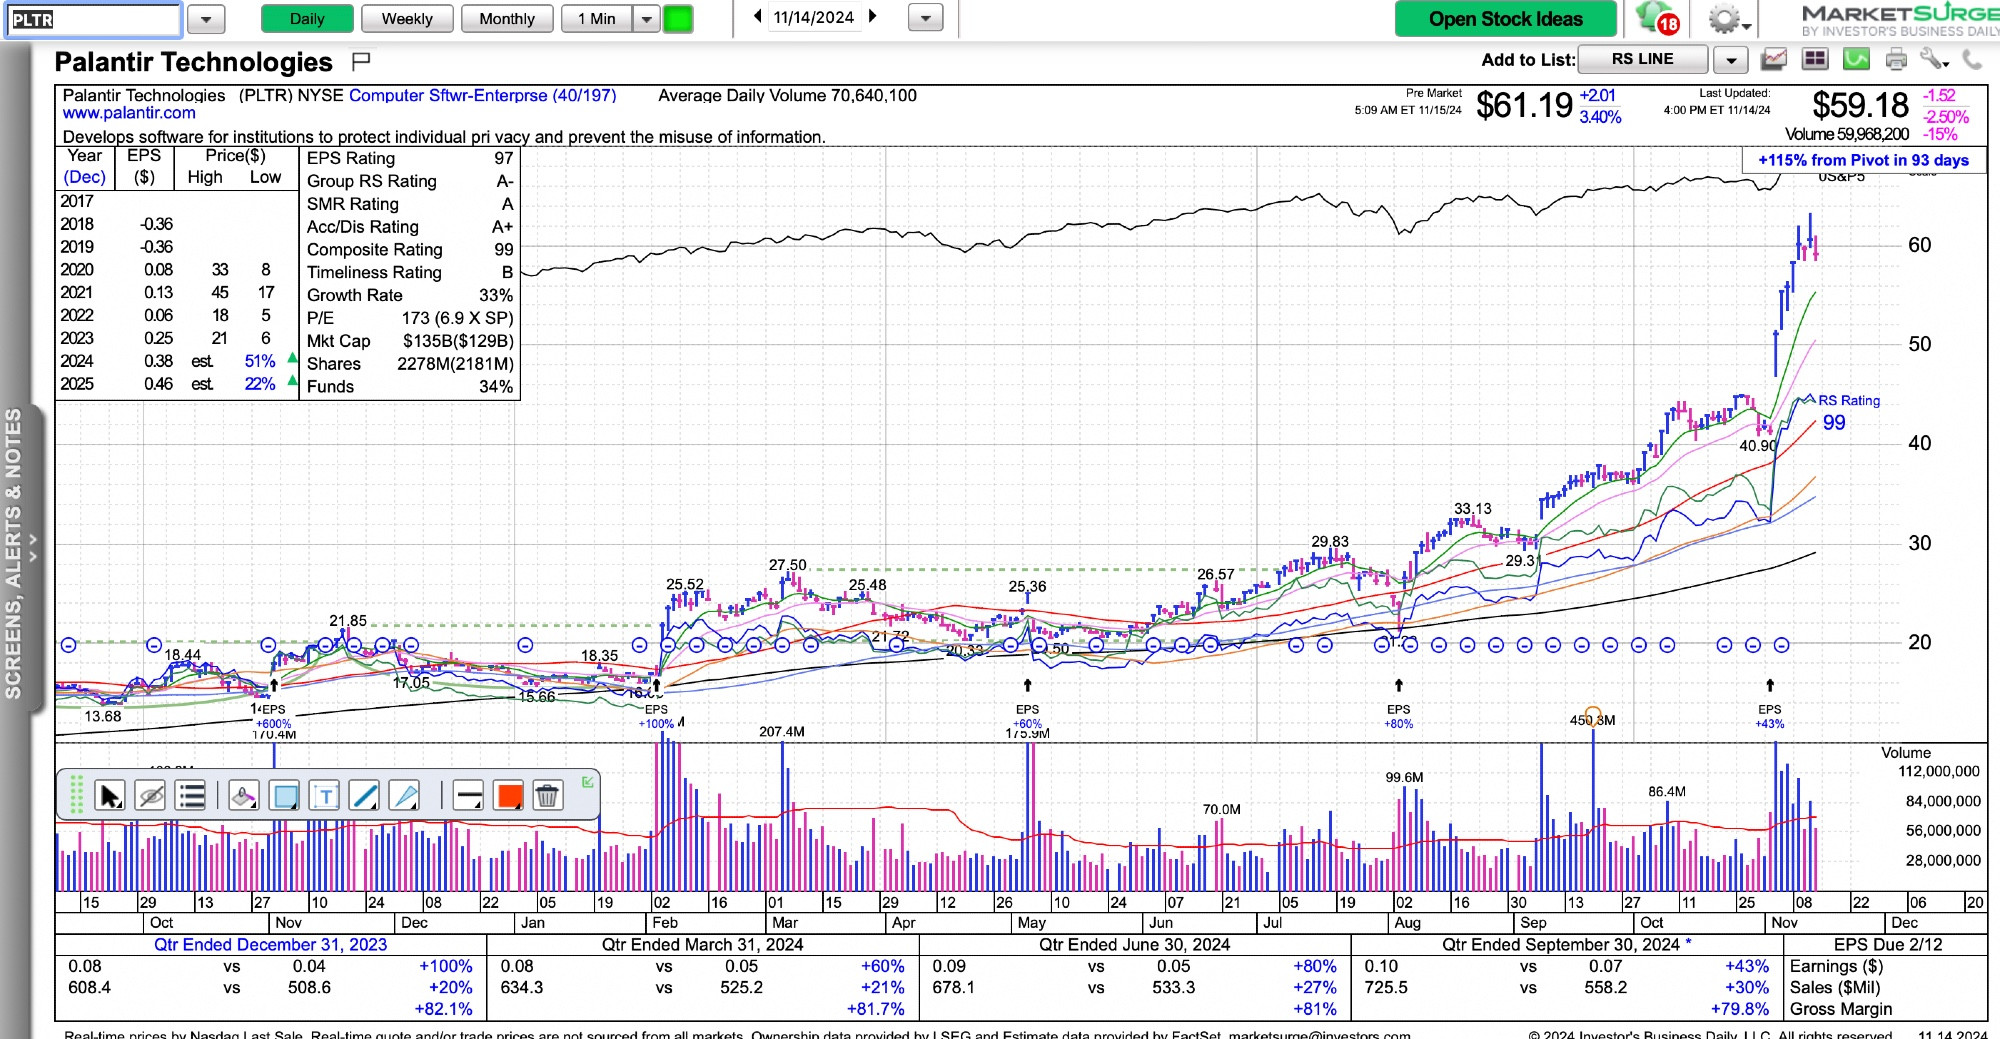2000x1039 pixels.
Task: Click the Qtr Ended September 30, 2024 header
Action: pos(1566,945)
